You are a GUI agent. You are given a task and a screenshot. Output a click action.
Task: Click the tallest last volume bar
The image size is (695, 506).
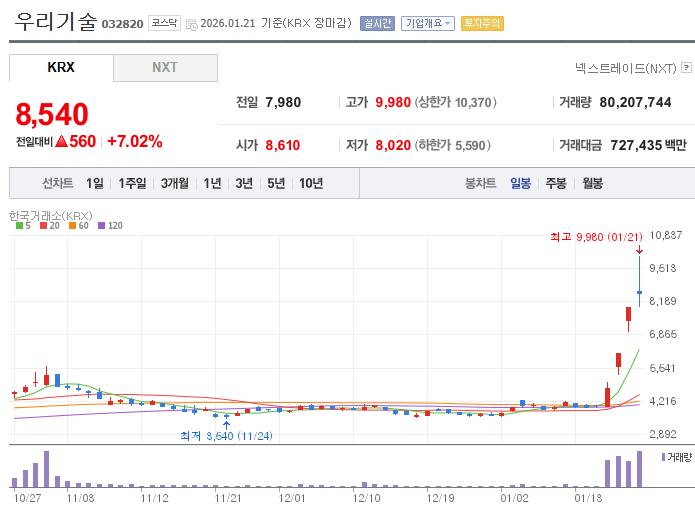pos(639,469)
